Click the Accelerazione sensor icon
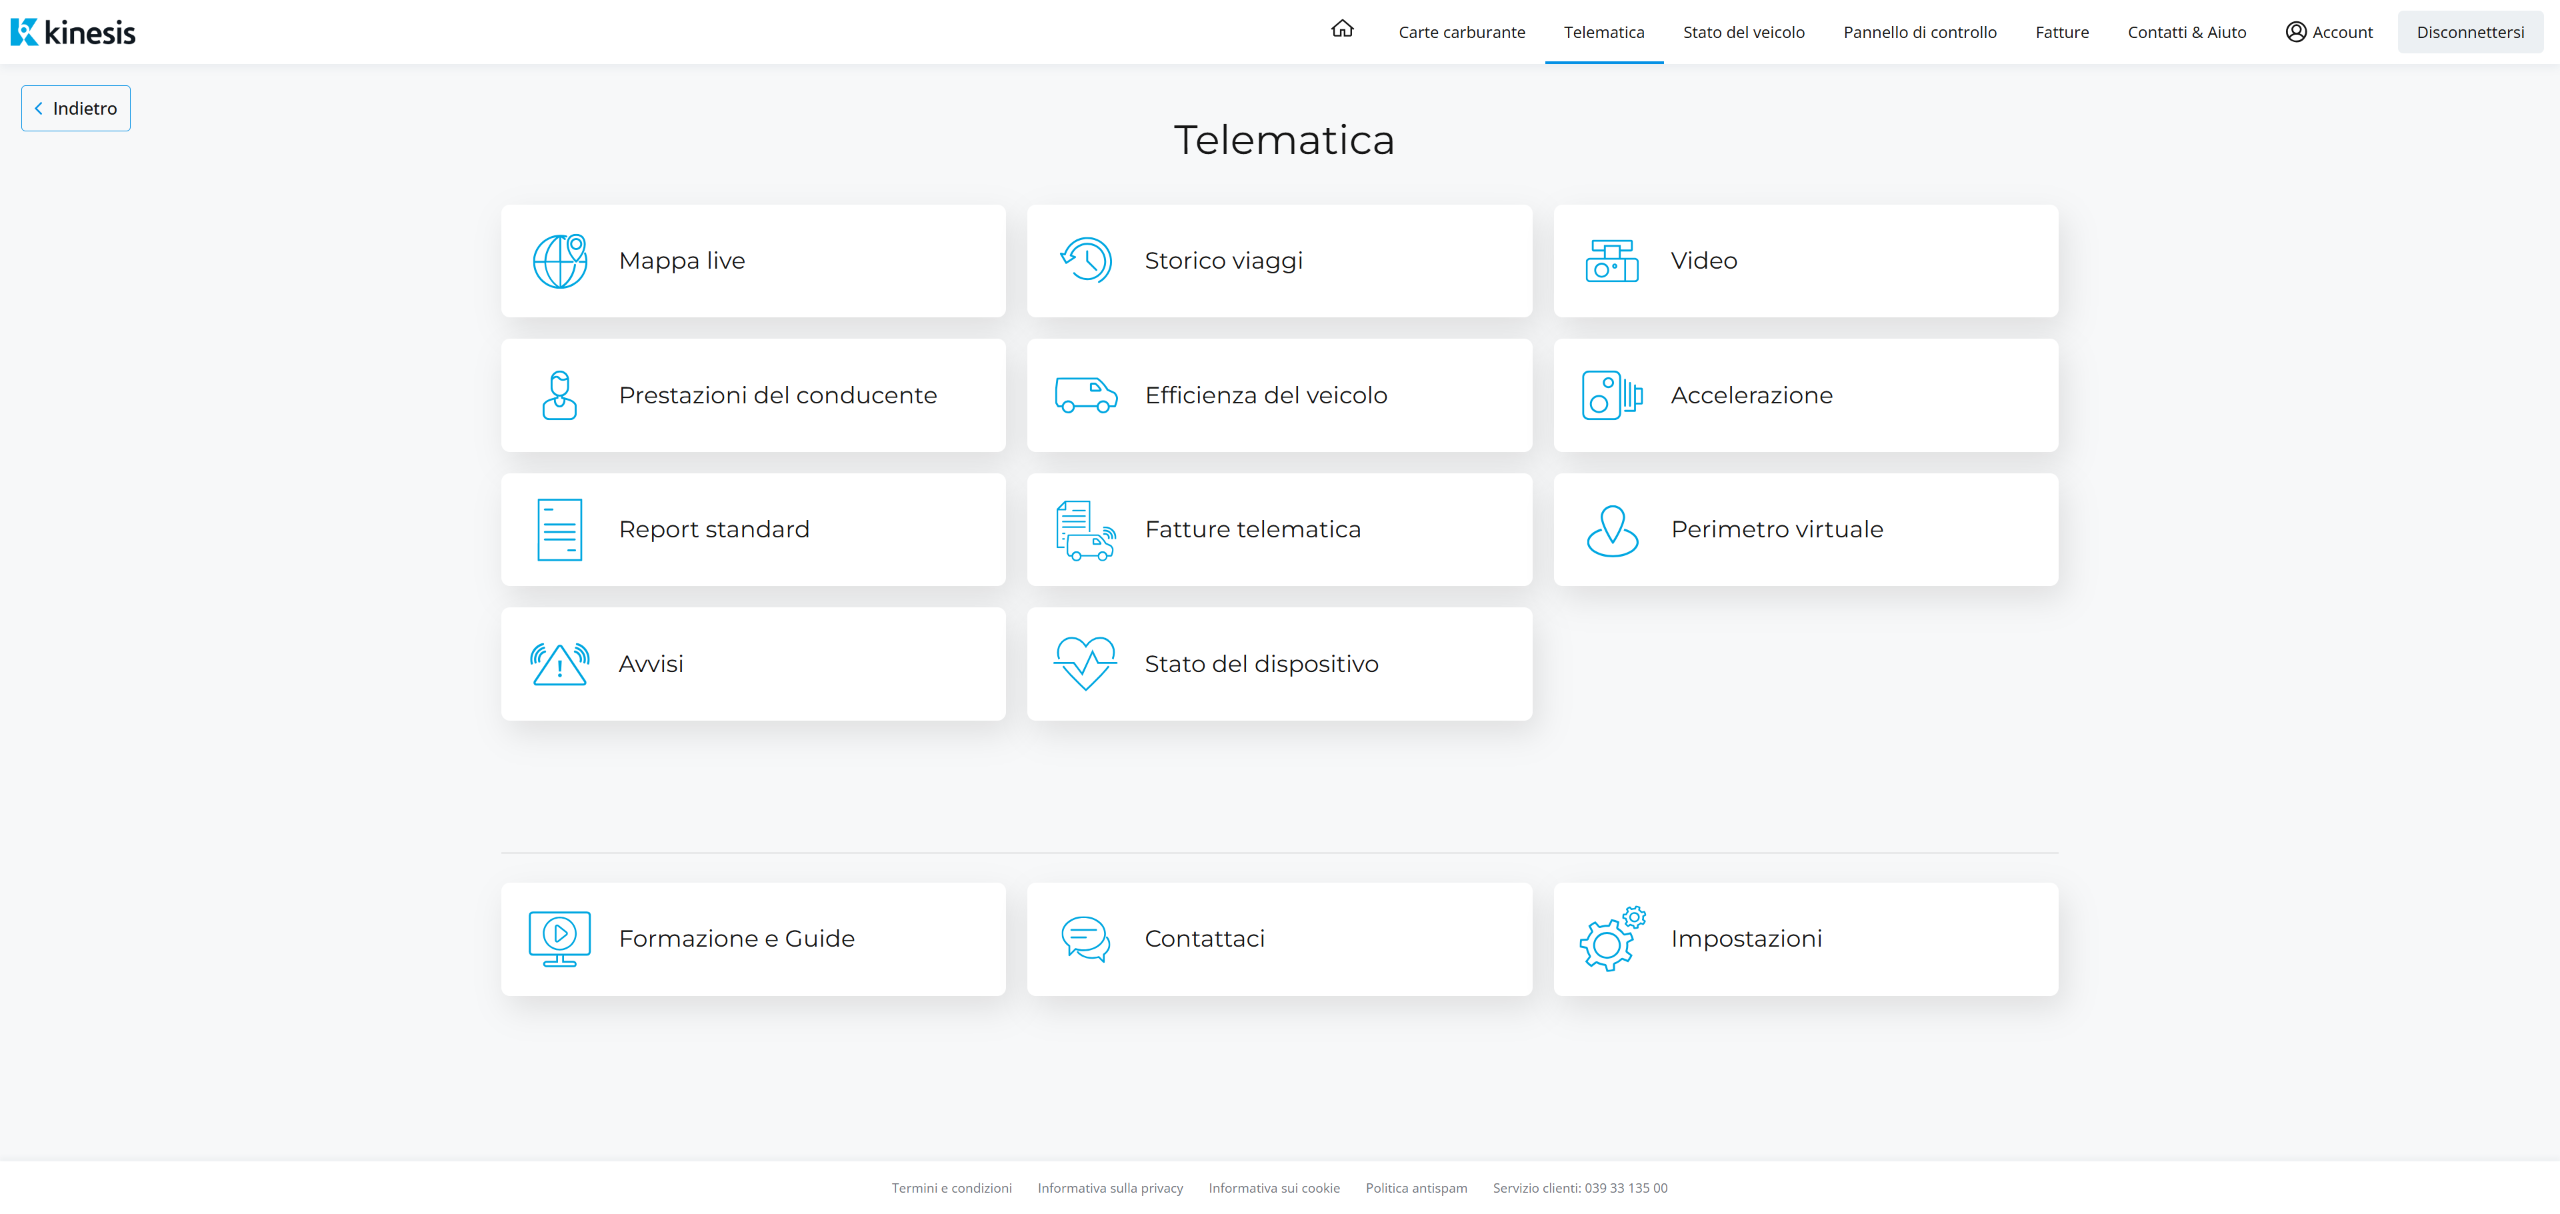This screenshot has width=2560, height=1214. [1612, 395]
